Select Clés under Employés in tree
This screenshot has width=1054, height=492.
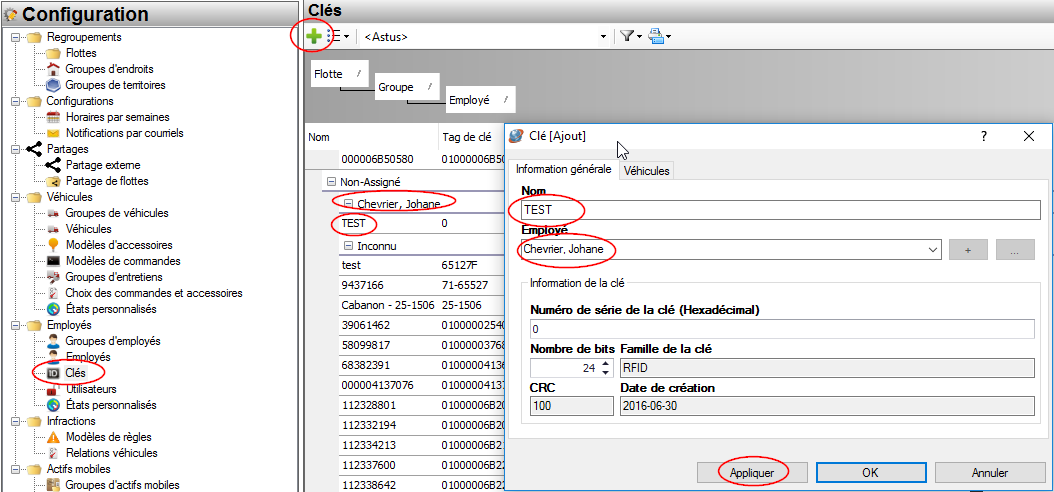(x=75, y=373)
